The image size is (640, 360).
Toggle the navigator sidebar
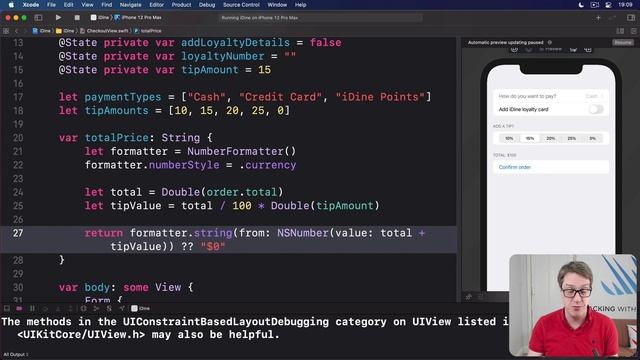(38, 18)
